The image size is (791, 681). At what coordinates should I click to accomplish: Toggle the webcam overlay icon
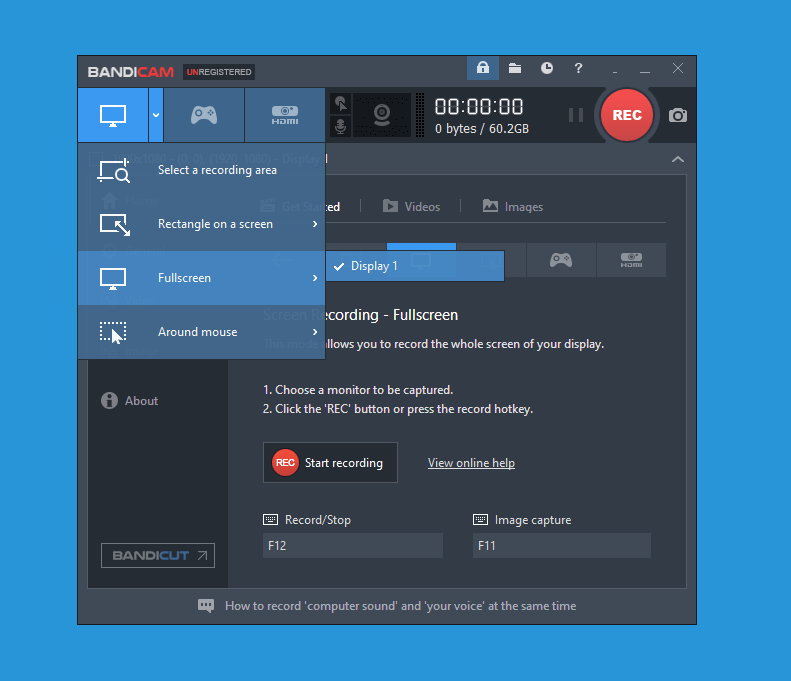[382, 115]
